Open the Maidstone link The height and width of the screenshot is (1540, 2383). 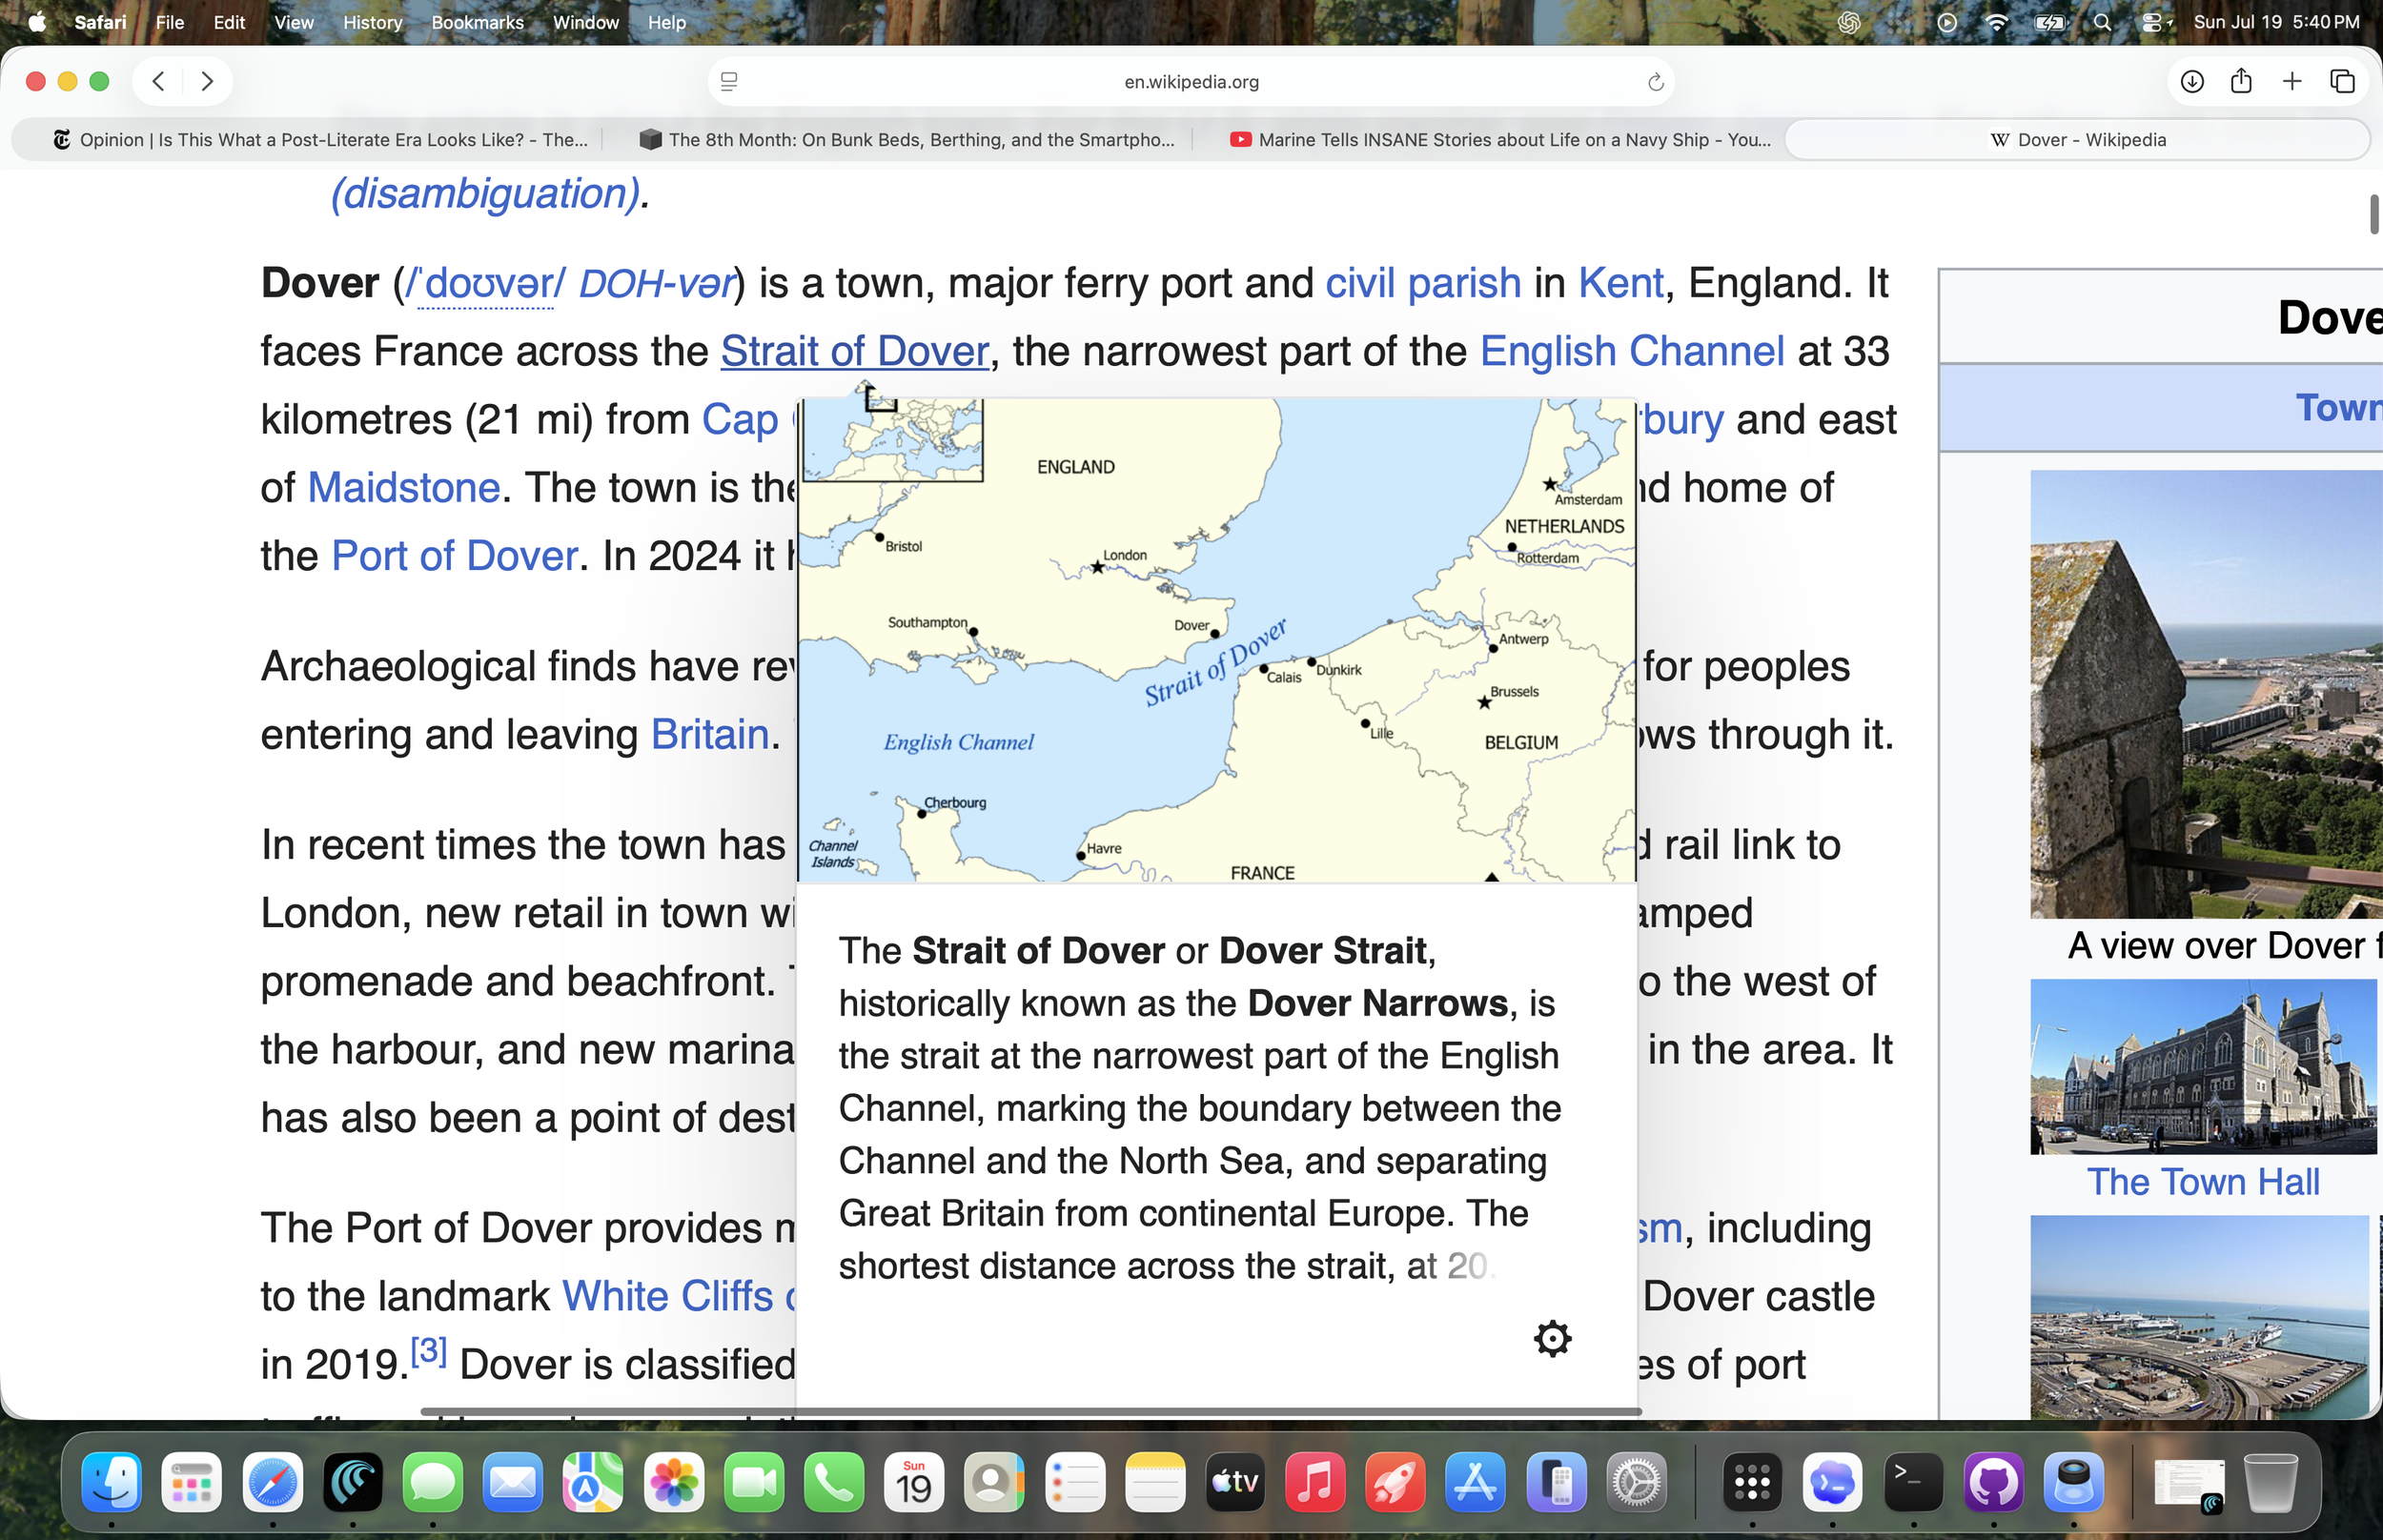403,488
